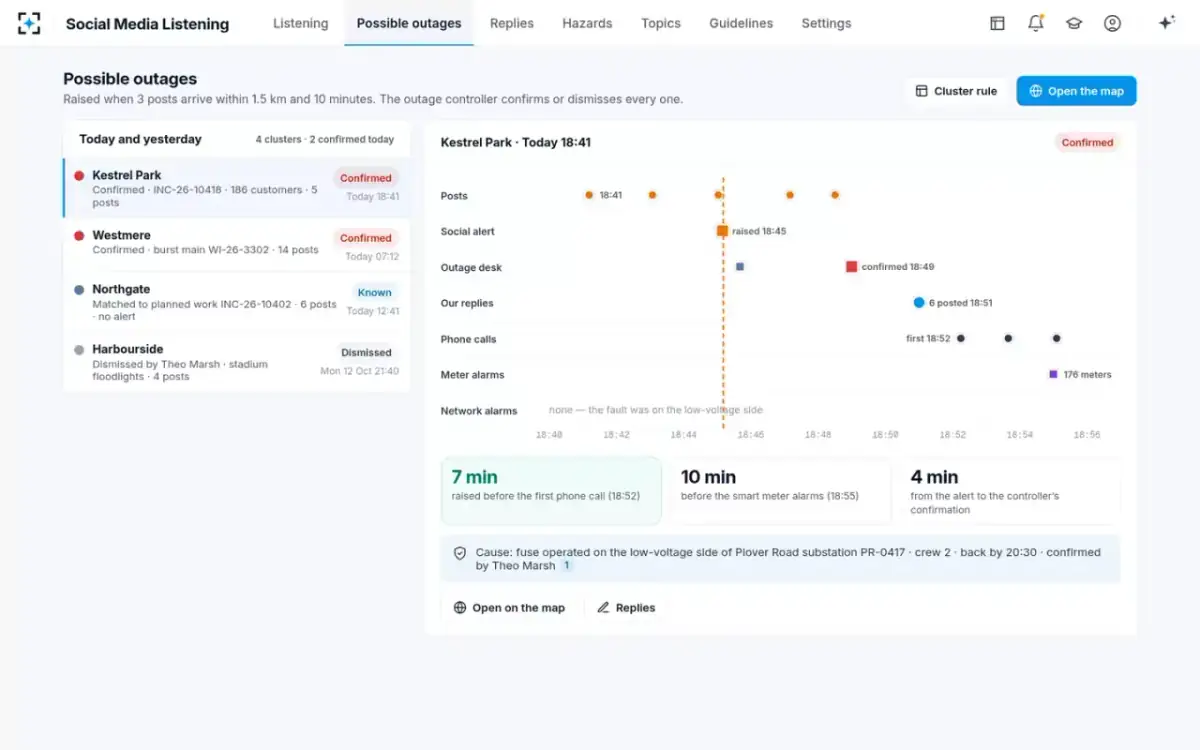Viewport: 1200px width, 750px height.
Task: Go to the Replies tab
Action: pos(512,23)
